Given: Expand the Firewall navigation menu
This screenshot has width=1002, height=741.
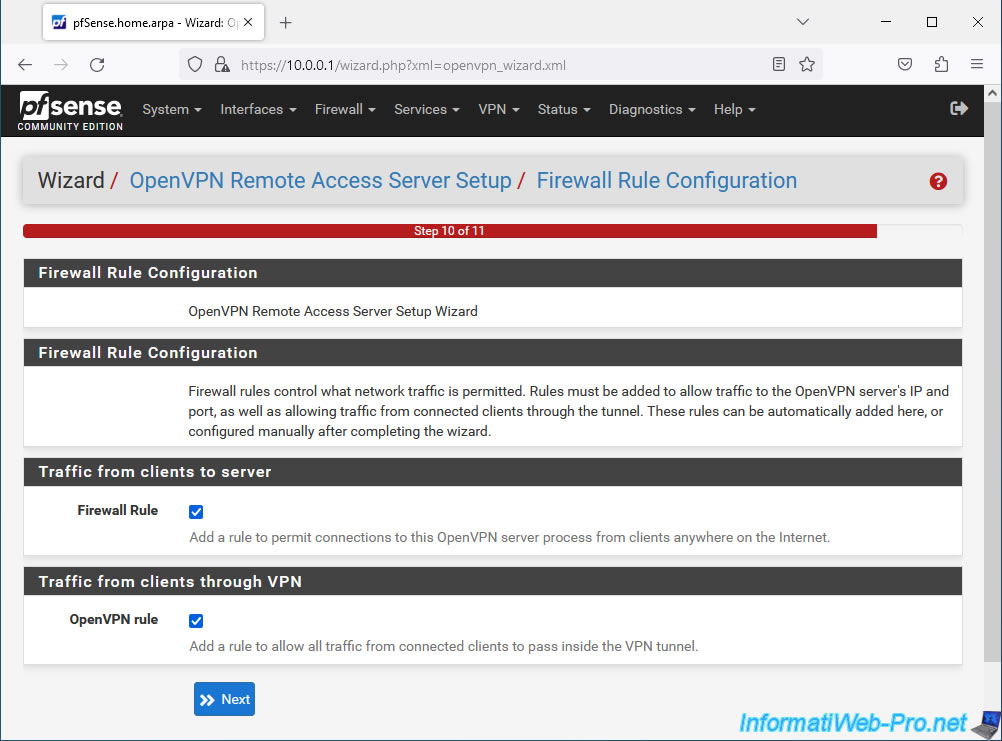Looking at the screenshot, I should (345, 109).
